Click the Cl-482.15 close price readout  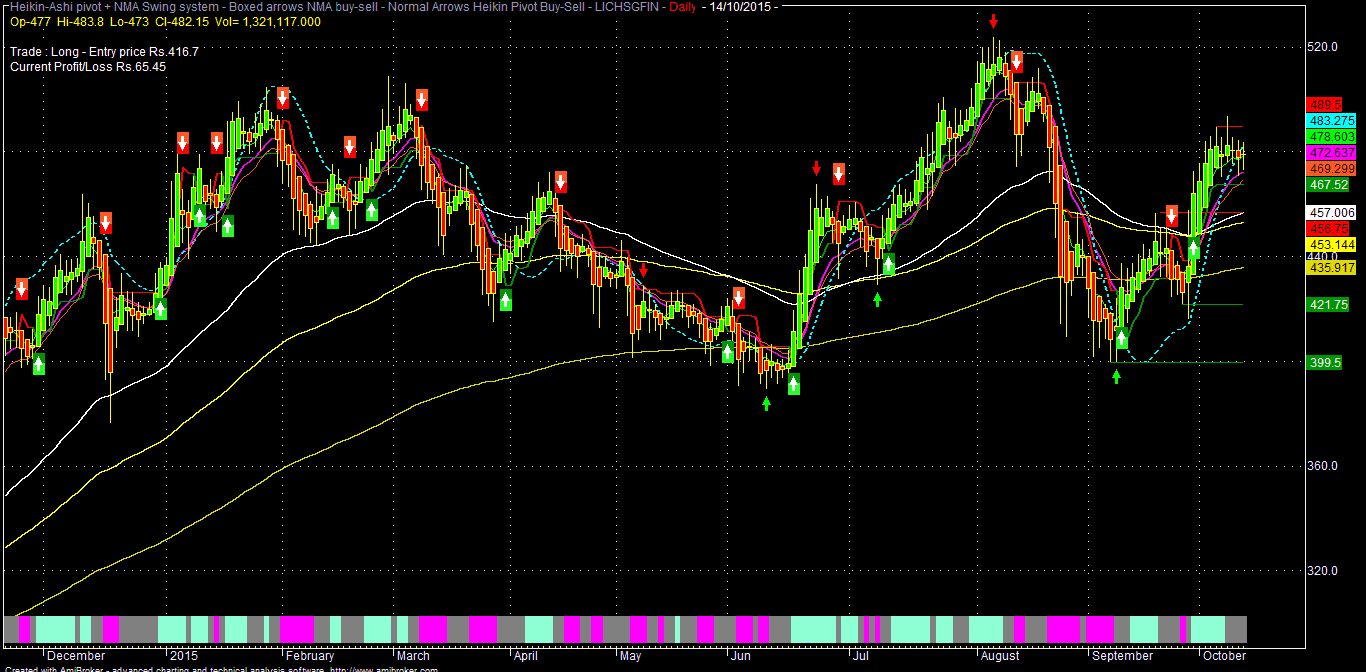(181, 21)
